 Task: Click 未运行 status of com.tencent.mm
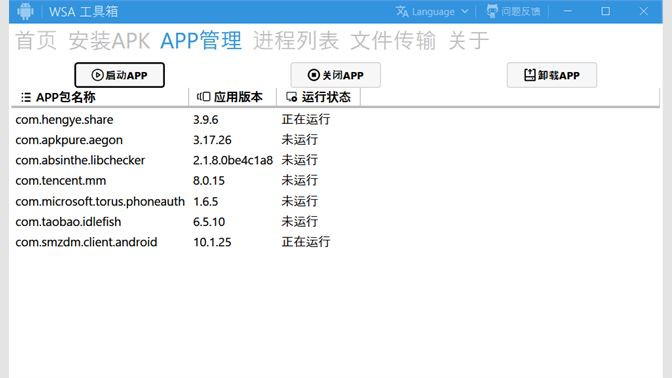pyautogui.click(x=300, y=180)
